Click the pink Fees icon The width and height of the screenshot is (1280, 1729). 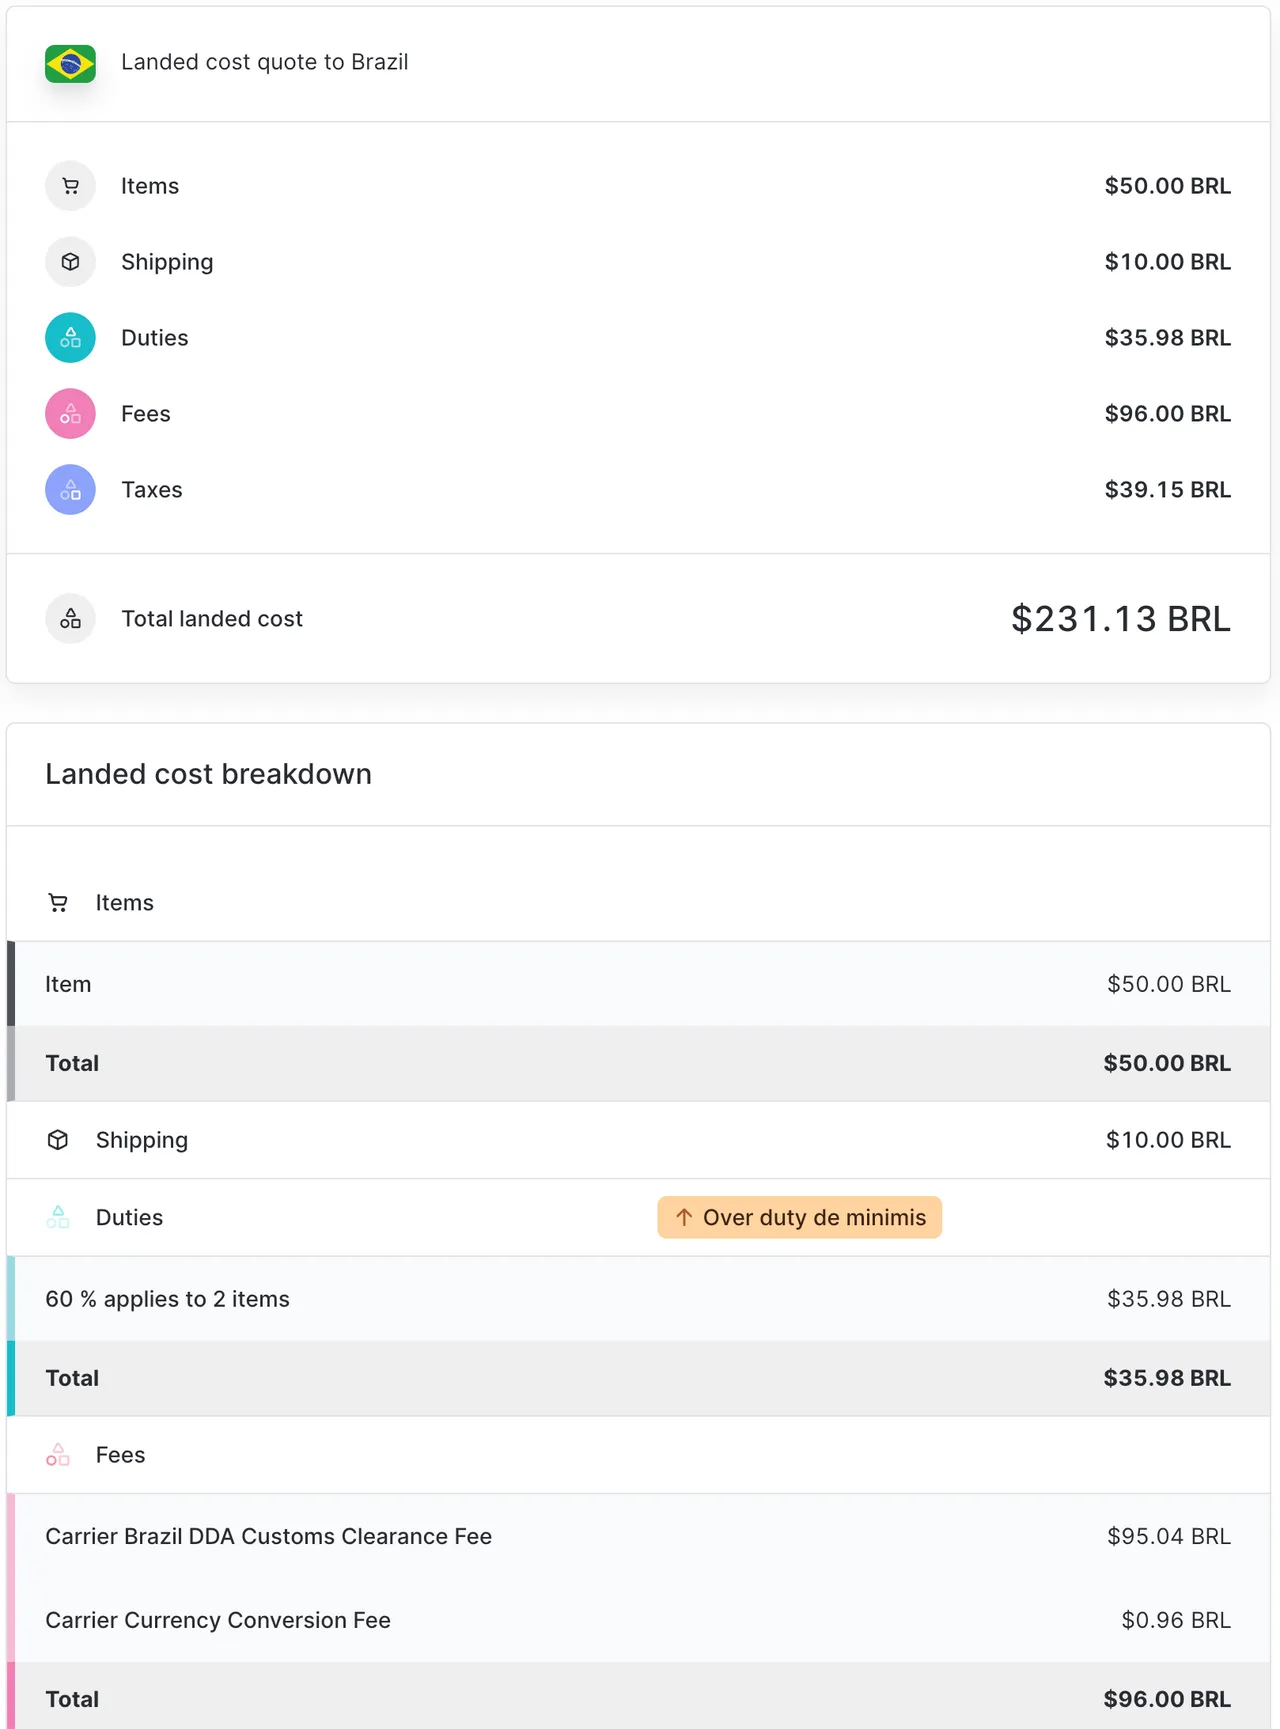click(70, 413)
